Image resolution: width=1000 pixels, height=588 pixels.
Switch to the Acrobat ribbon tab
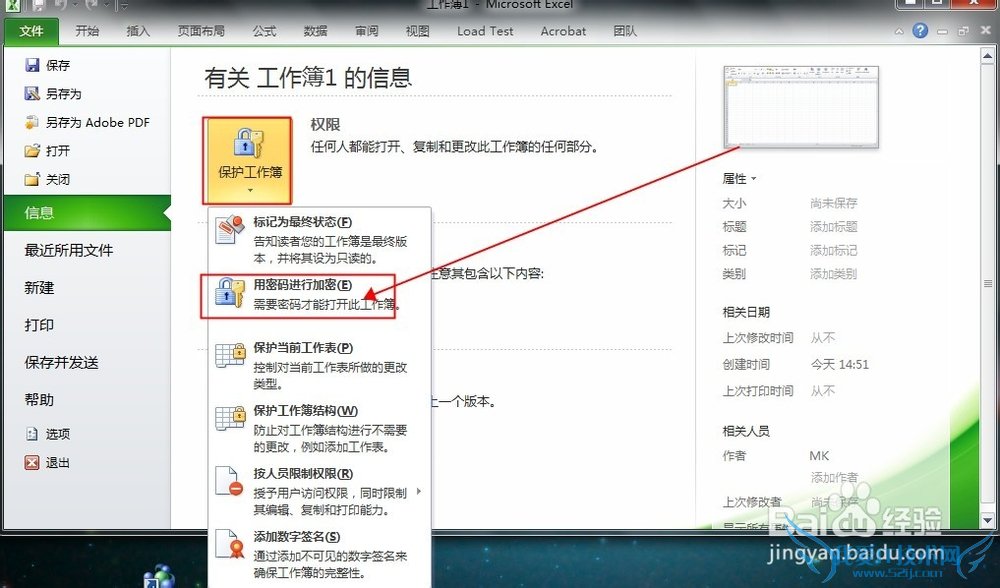pyautogui.click(x=562, y=31)
